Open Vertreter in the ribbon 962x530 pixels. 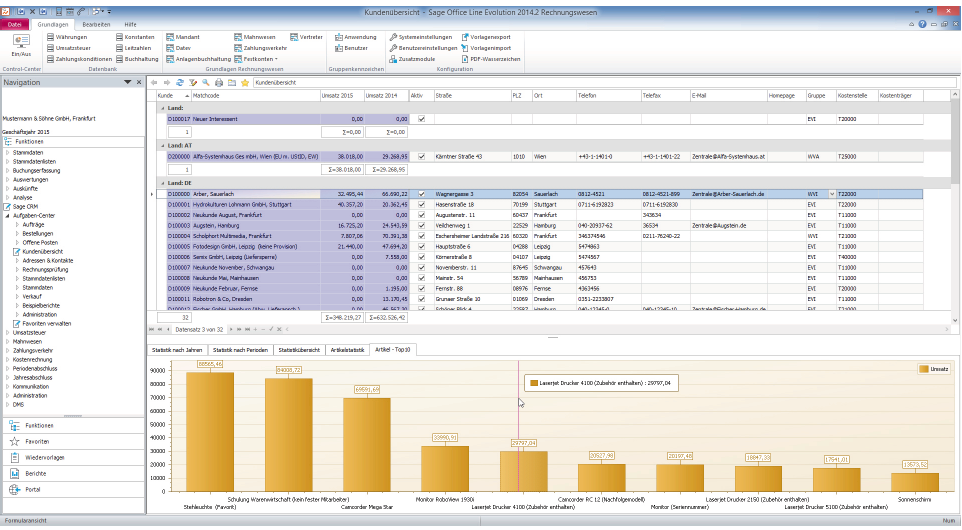pos(306,37)
